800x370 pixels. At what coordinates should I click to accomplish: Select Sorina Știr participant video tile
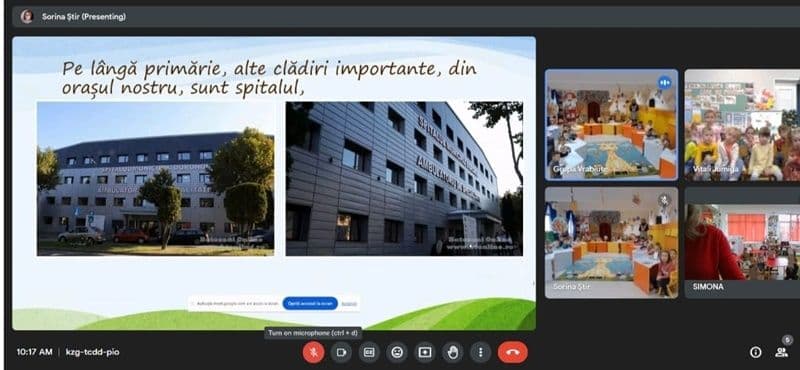pos(611,242)
